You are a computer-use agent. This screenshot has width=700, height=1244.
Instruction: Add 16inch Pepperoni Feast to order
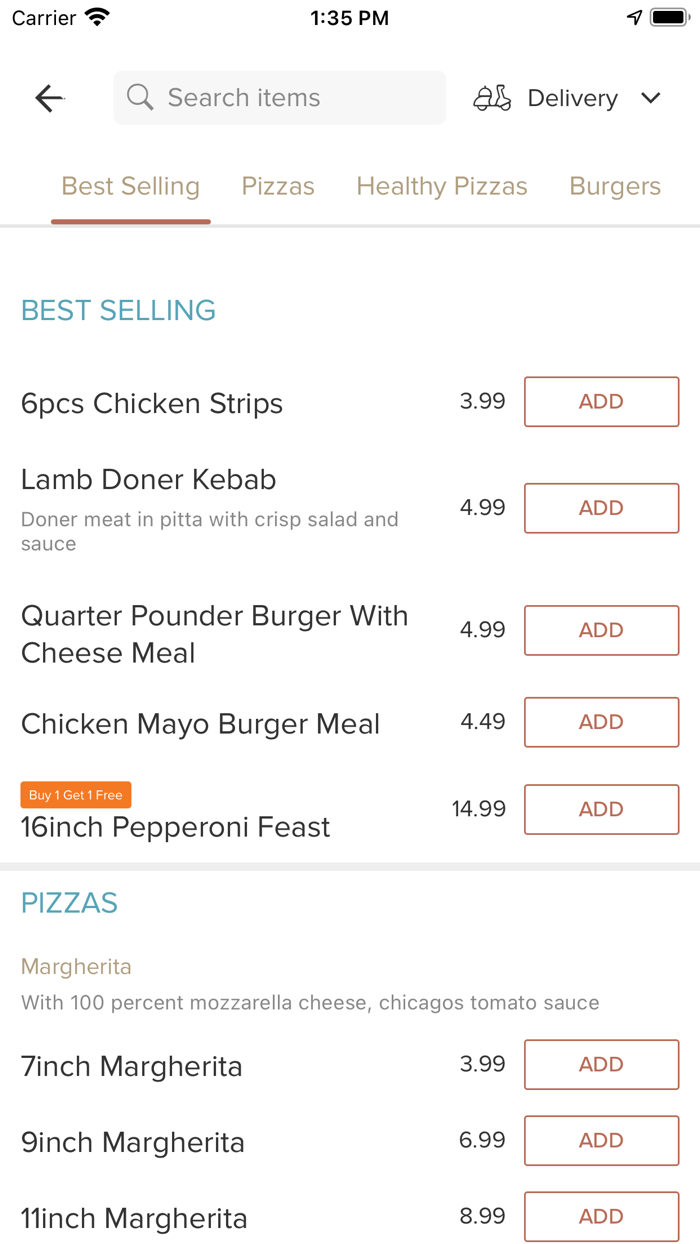click(602, 809)
